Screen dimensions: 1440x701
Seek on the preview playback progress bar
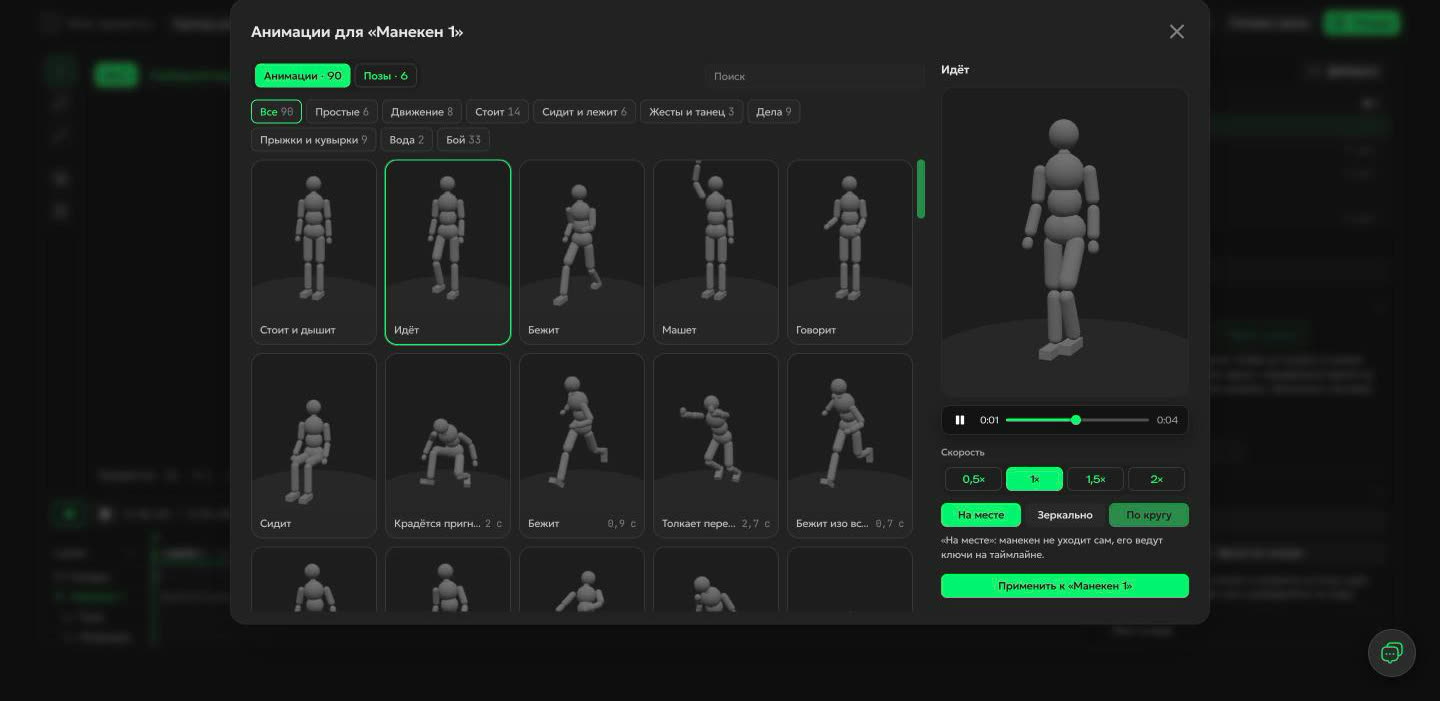coord(1077,420)
